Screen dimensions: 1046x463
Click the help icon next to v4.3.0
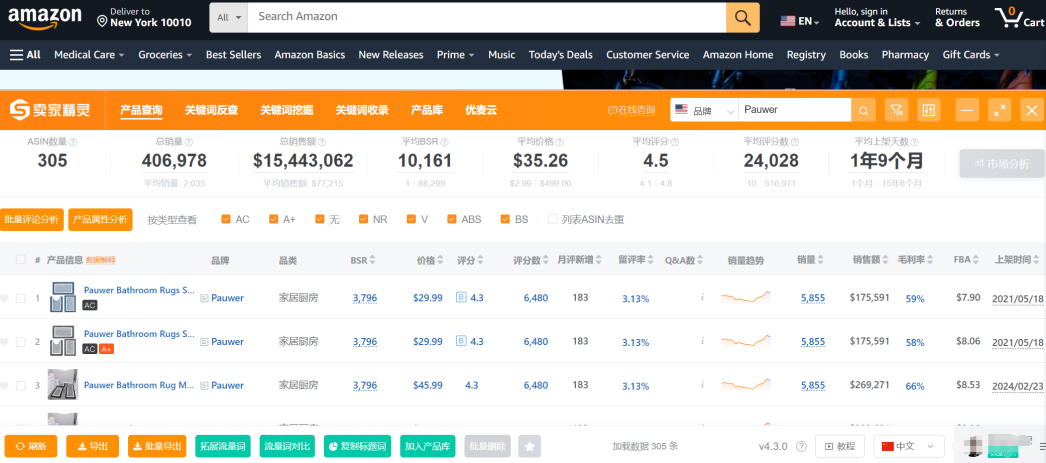tap(802, 446)
